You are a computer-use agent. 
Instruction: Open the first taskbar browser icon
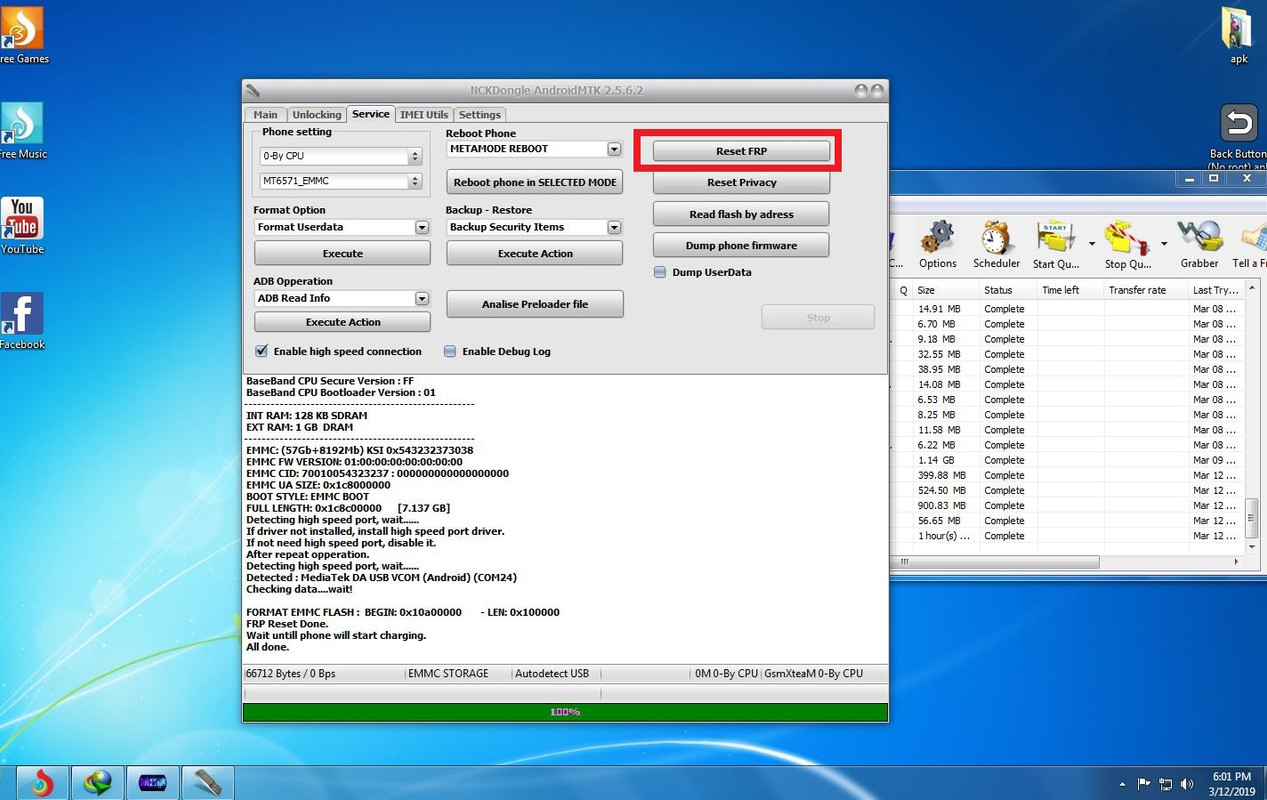coord(41,782)
